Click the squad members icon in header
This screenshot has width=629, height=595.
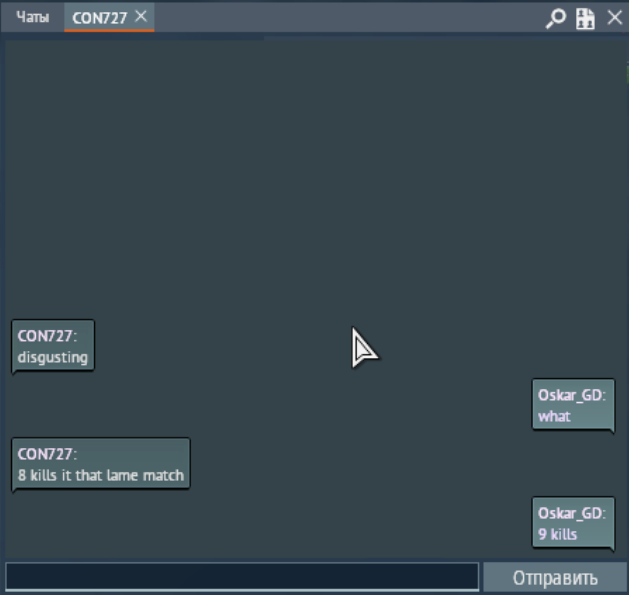click(x=585, y=18)
